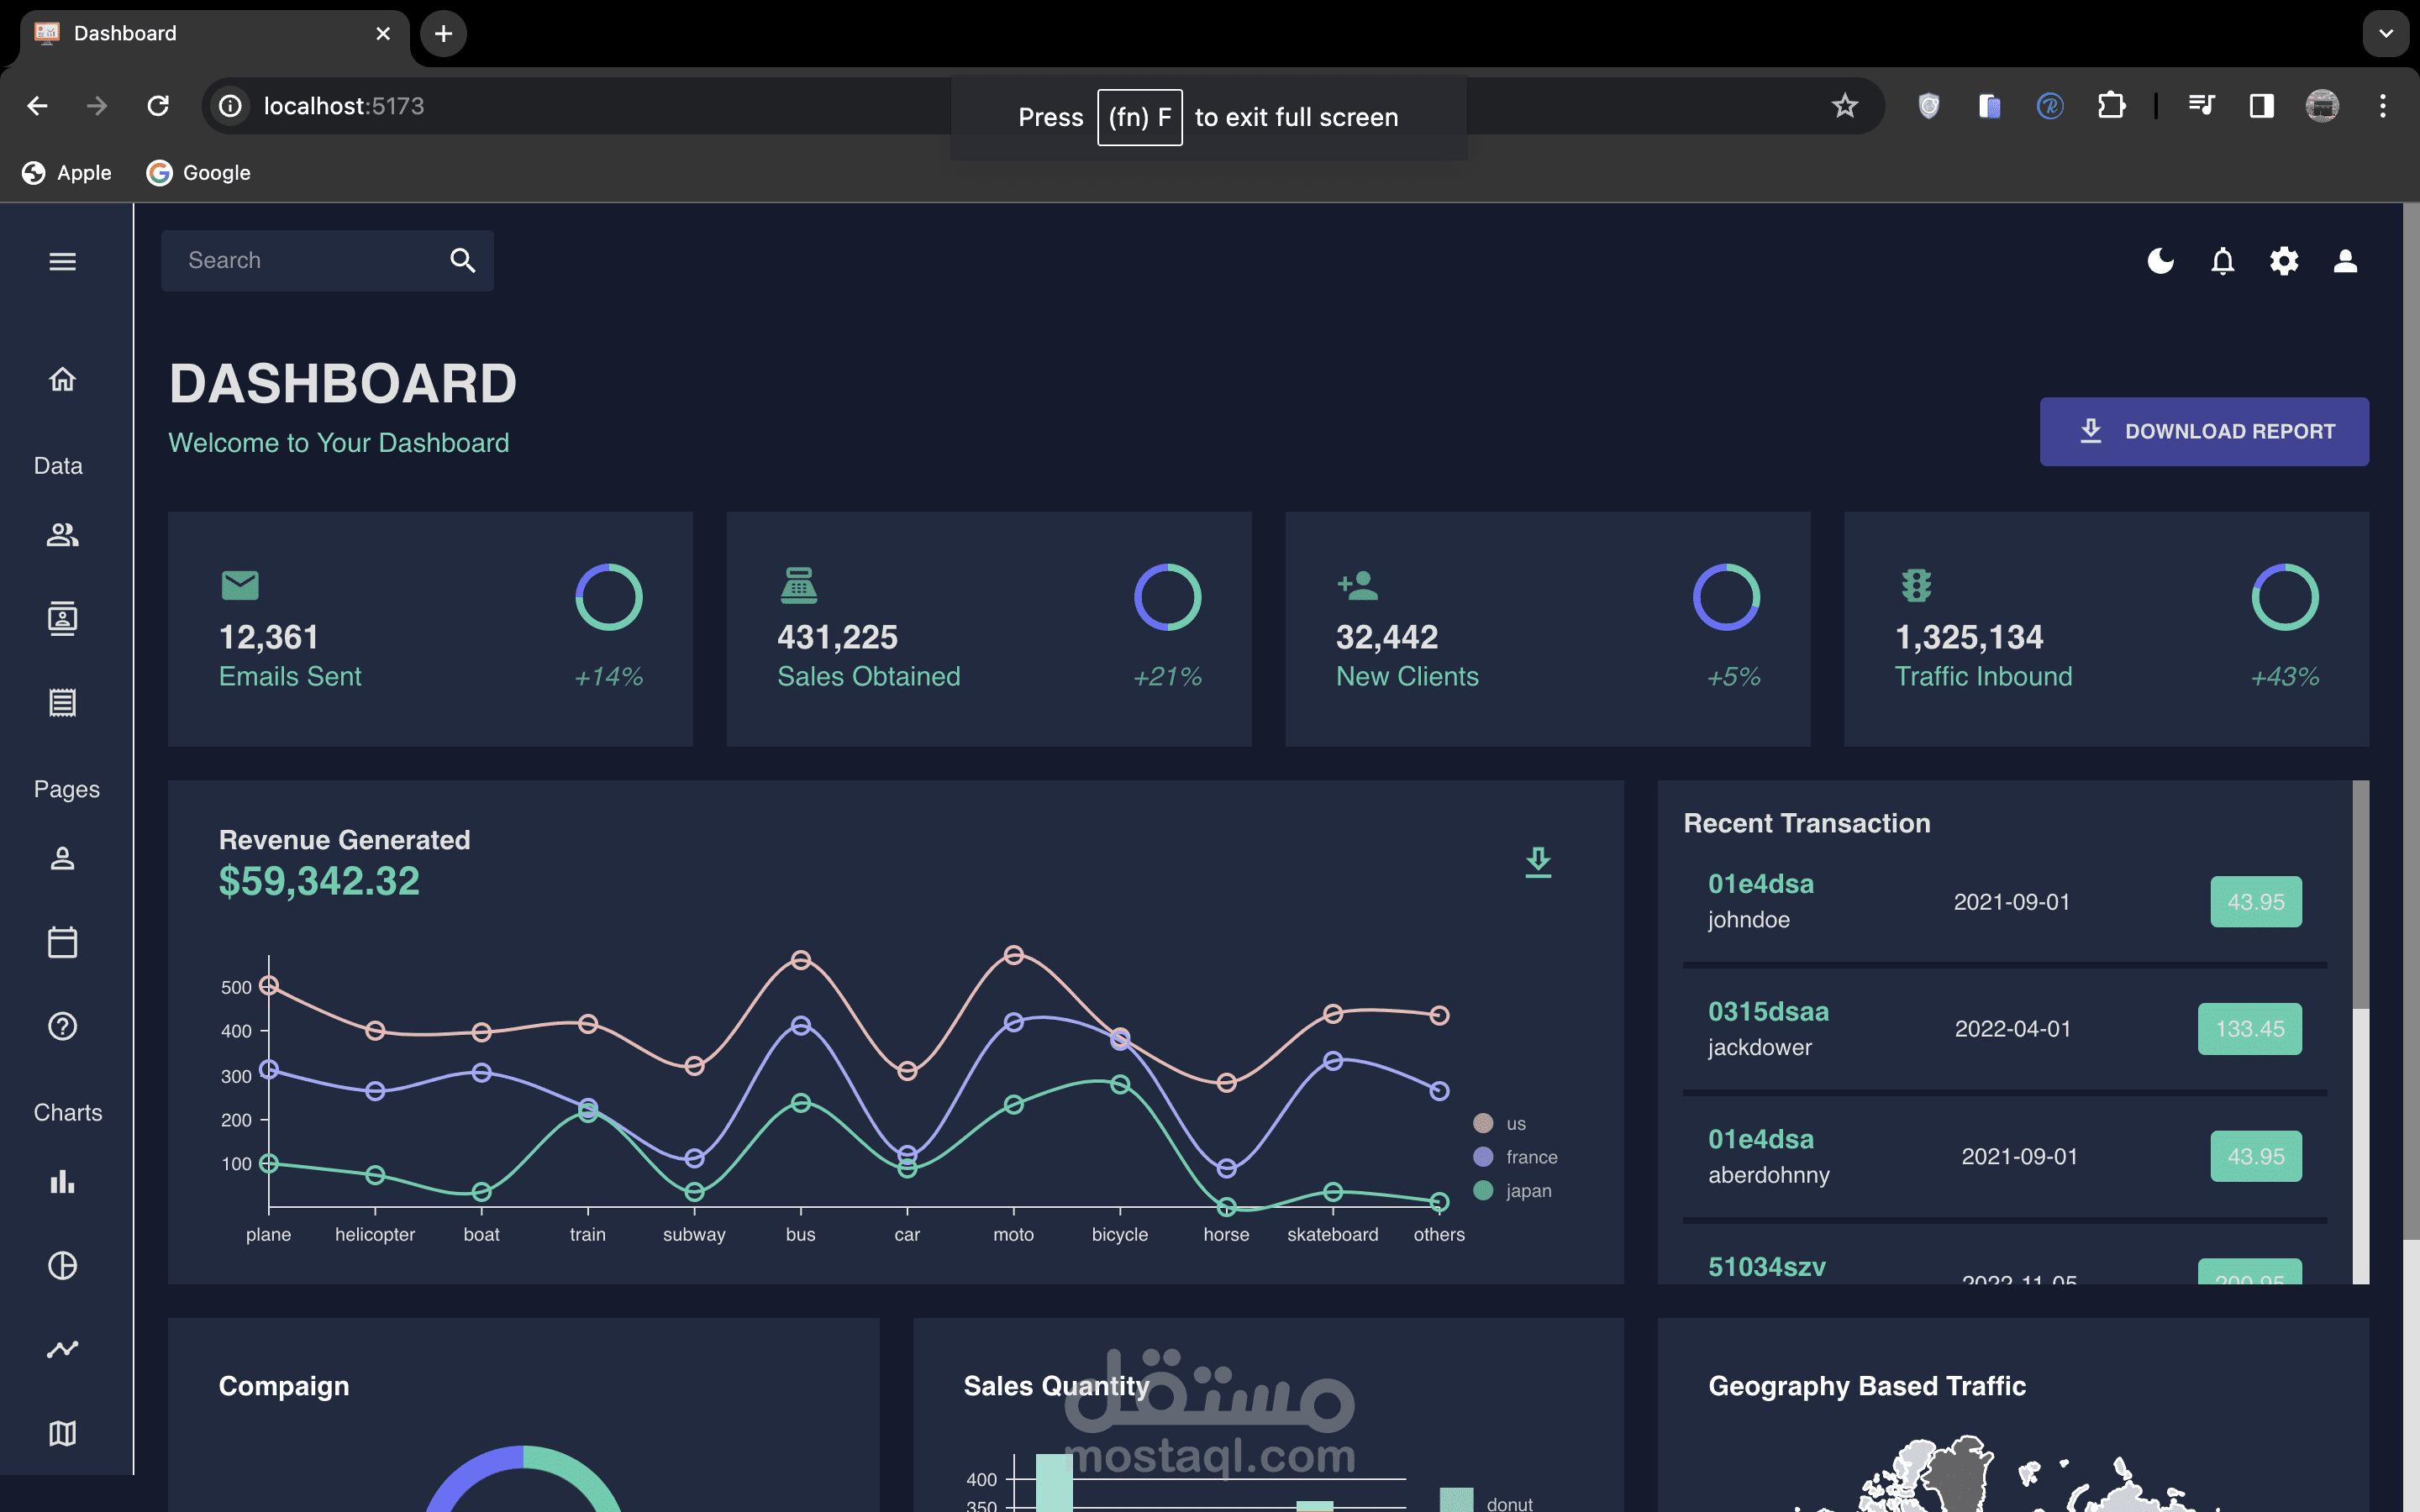Screen dimensions: 2420x1512
Task: Expand the tab search dropdown arrow
Action: pos(2386,33)
